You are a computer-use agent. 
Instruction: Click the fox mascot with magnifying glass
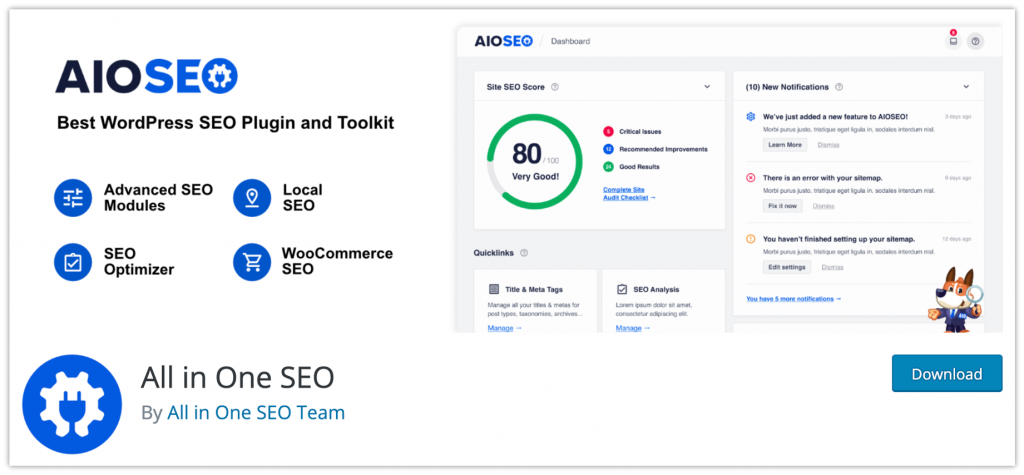(955, 299)
